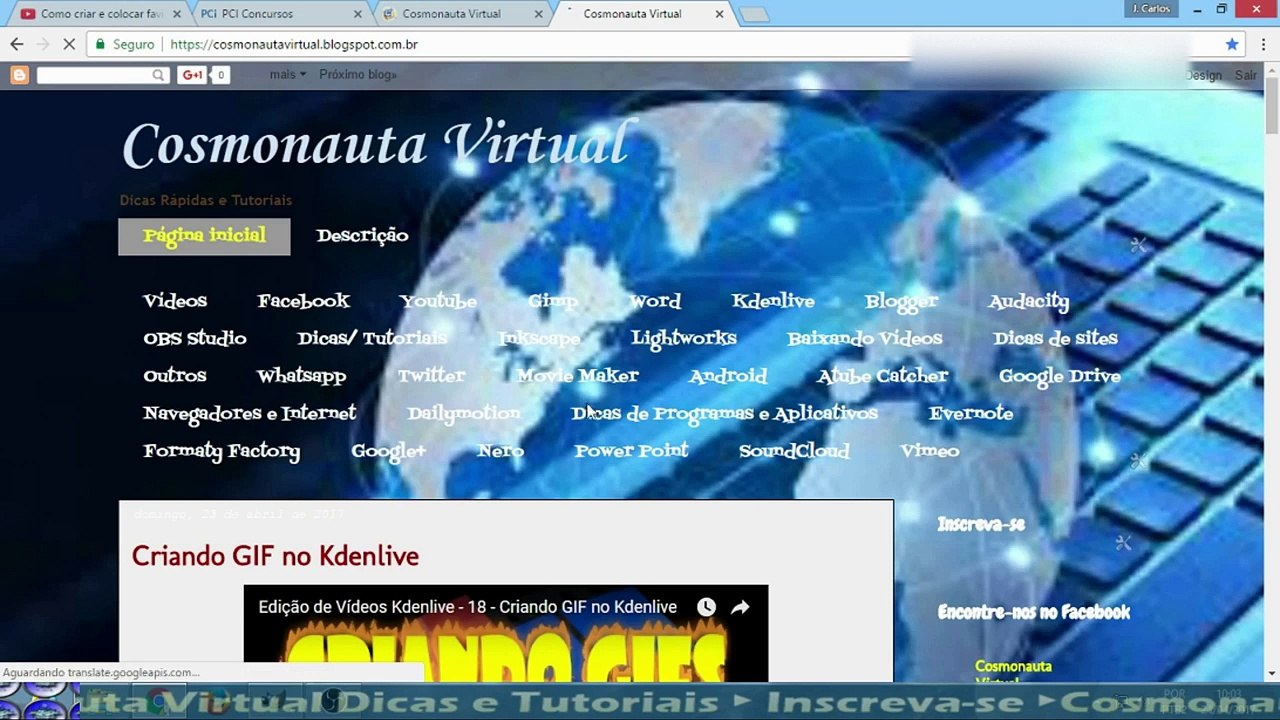
Task: Open the Word label link
Action: coord(655,301)
